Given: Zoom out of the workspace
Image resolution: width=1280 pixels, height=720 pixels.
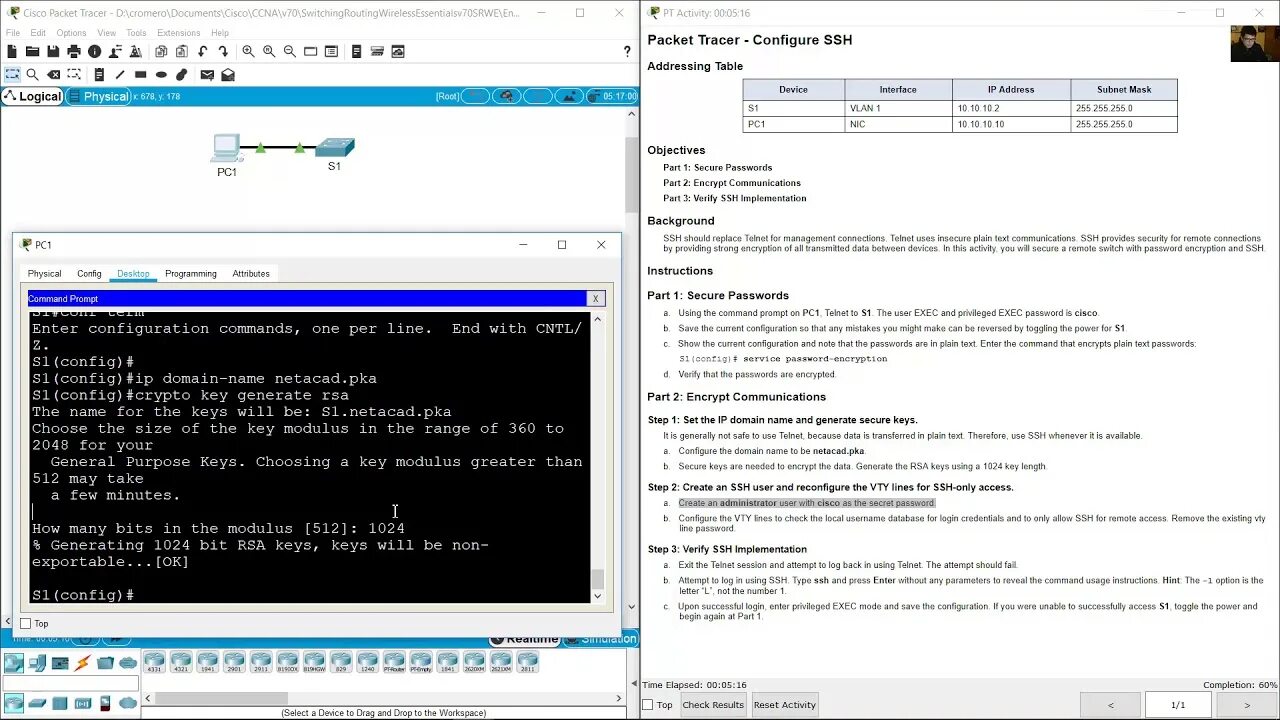Looking at the screenshot, I should [289, 51].
